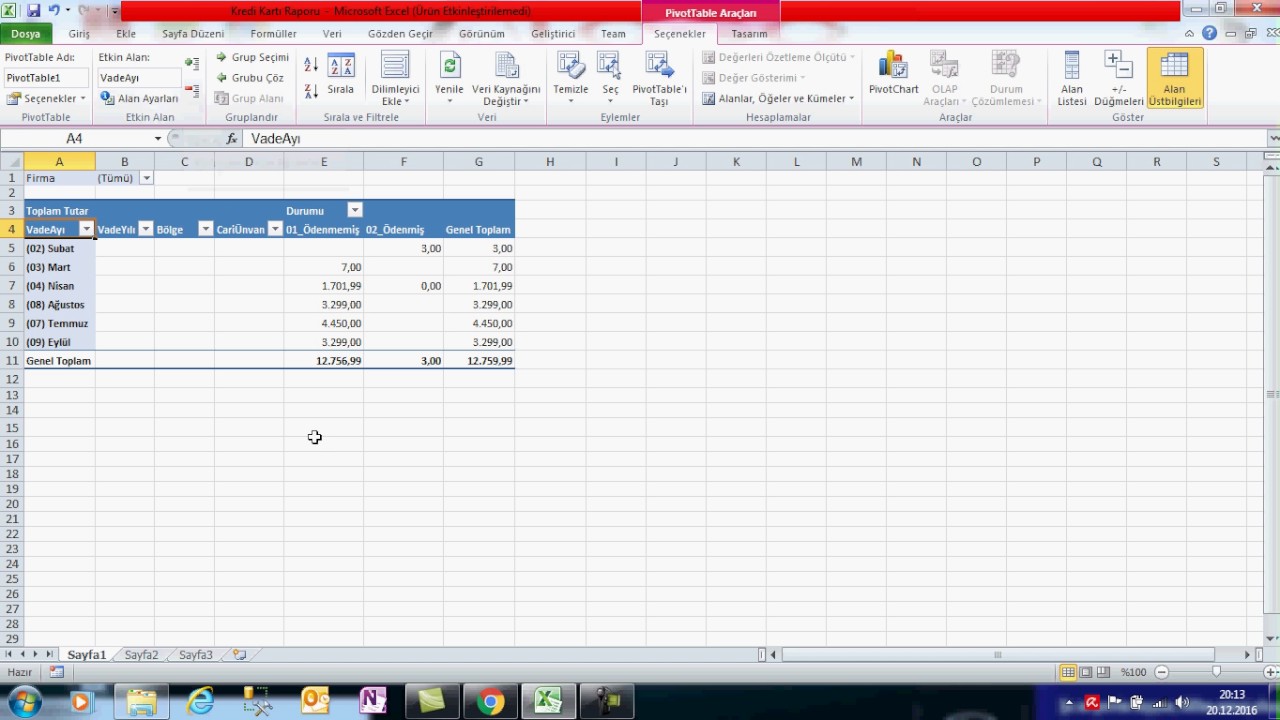Screen dimensions: 1280x720
Task: Open Outlook from taskbar
Action: click(x=316, y=701)
